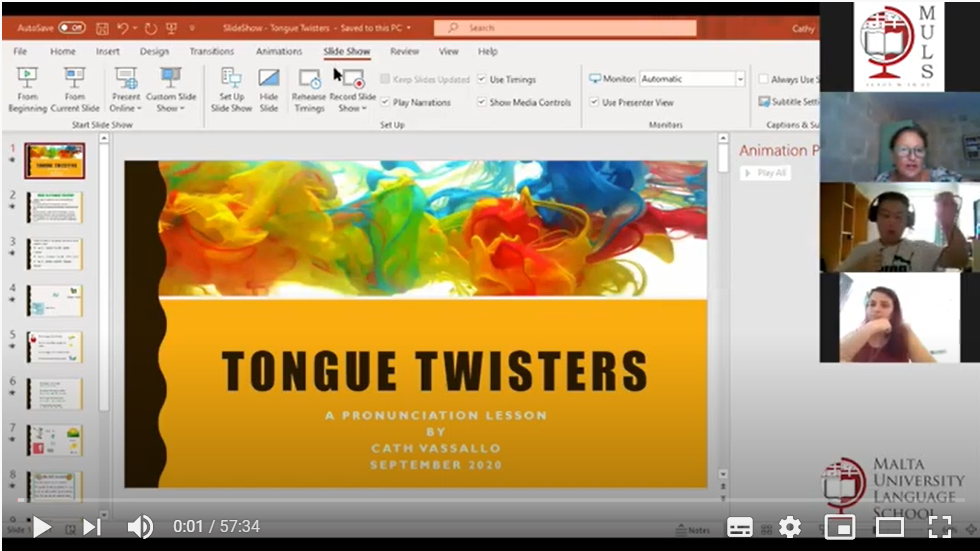Open Subtitle Settings

click(x=789, y=102)
